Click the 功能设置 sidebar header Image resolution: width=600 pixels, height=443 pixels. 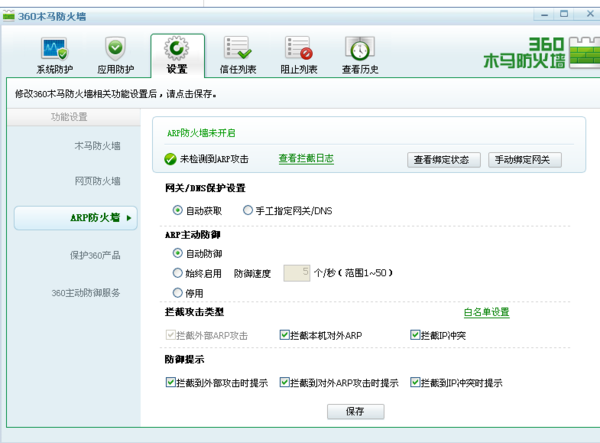69,117
